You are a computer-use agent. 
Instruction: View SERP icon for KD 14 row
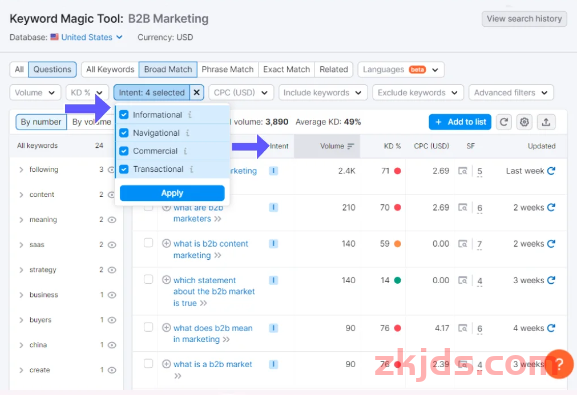tap(463, 280)
